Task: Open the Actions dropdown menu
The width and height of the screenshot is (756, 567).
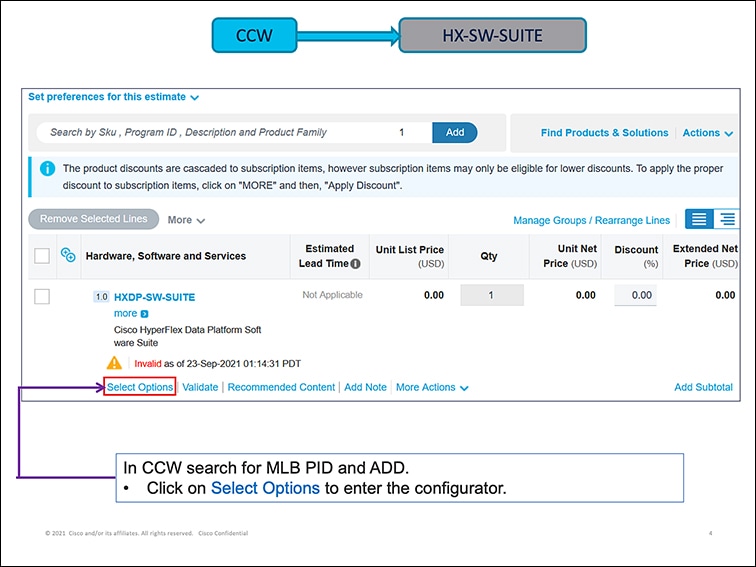Action: pos(707,133)
